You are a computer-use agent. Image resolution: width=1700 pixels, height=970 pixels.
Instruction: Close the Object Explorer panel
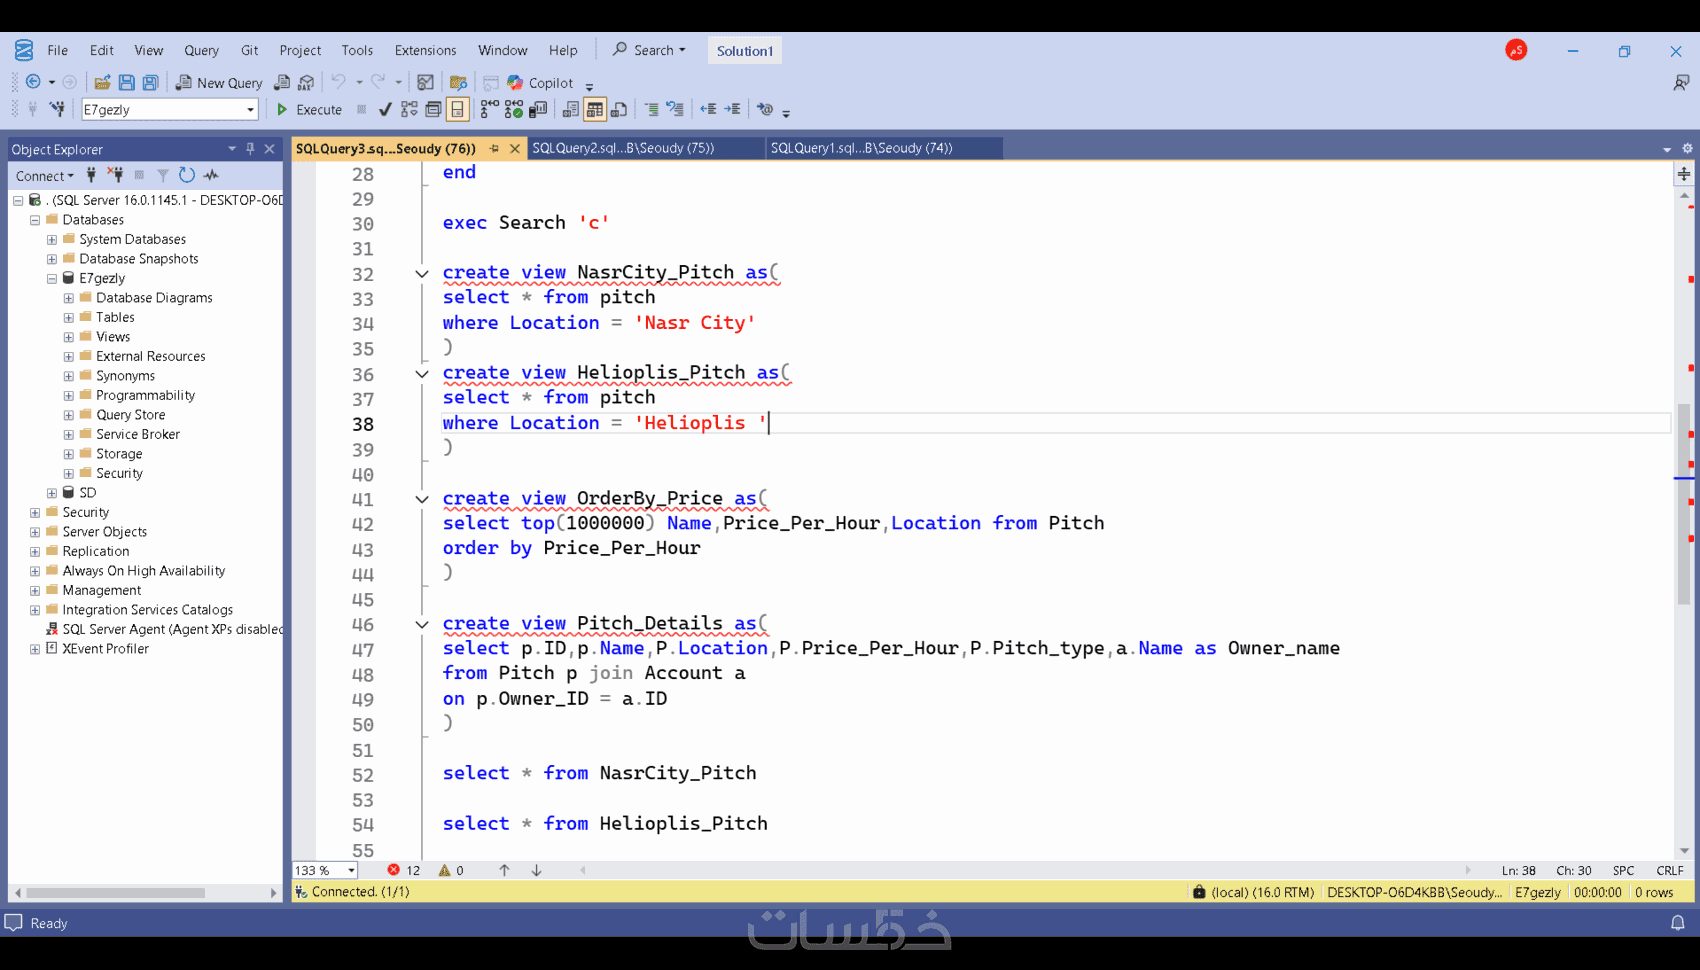pos(269,149)
